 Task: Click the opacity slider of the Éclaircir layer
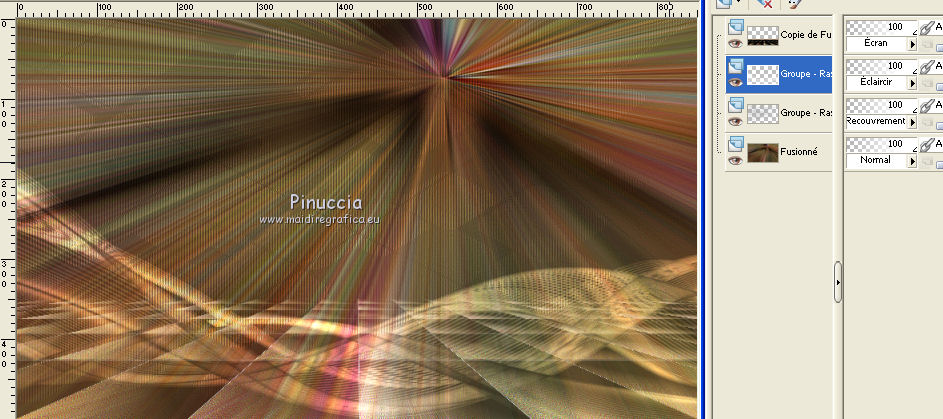pyautogui.click(x=882, y=67)
